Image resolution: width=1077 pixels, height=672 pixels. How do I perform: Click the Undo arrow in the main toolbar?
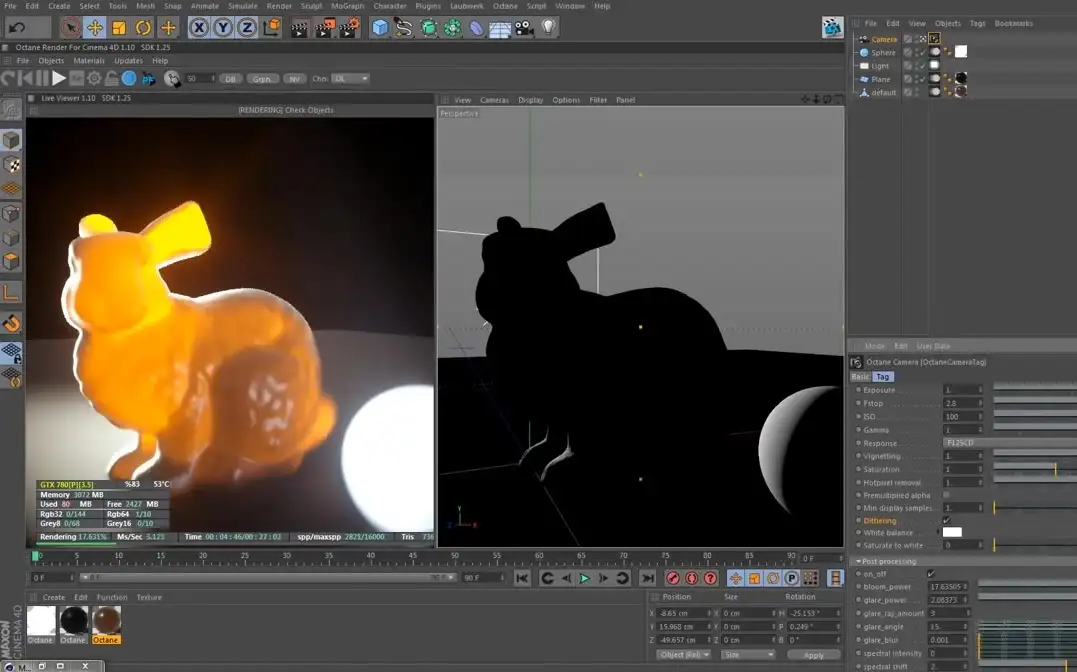click(x=17, y=27)
